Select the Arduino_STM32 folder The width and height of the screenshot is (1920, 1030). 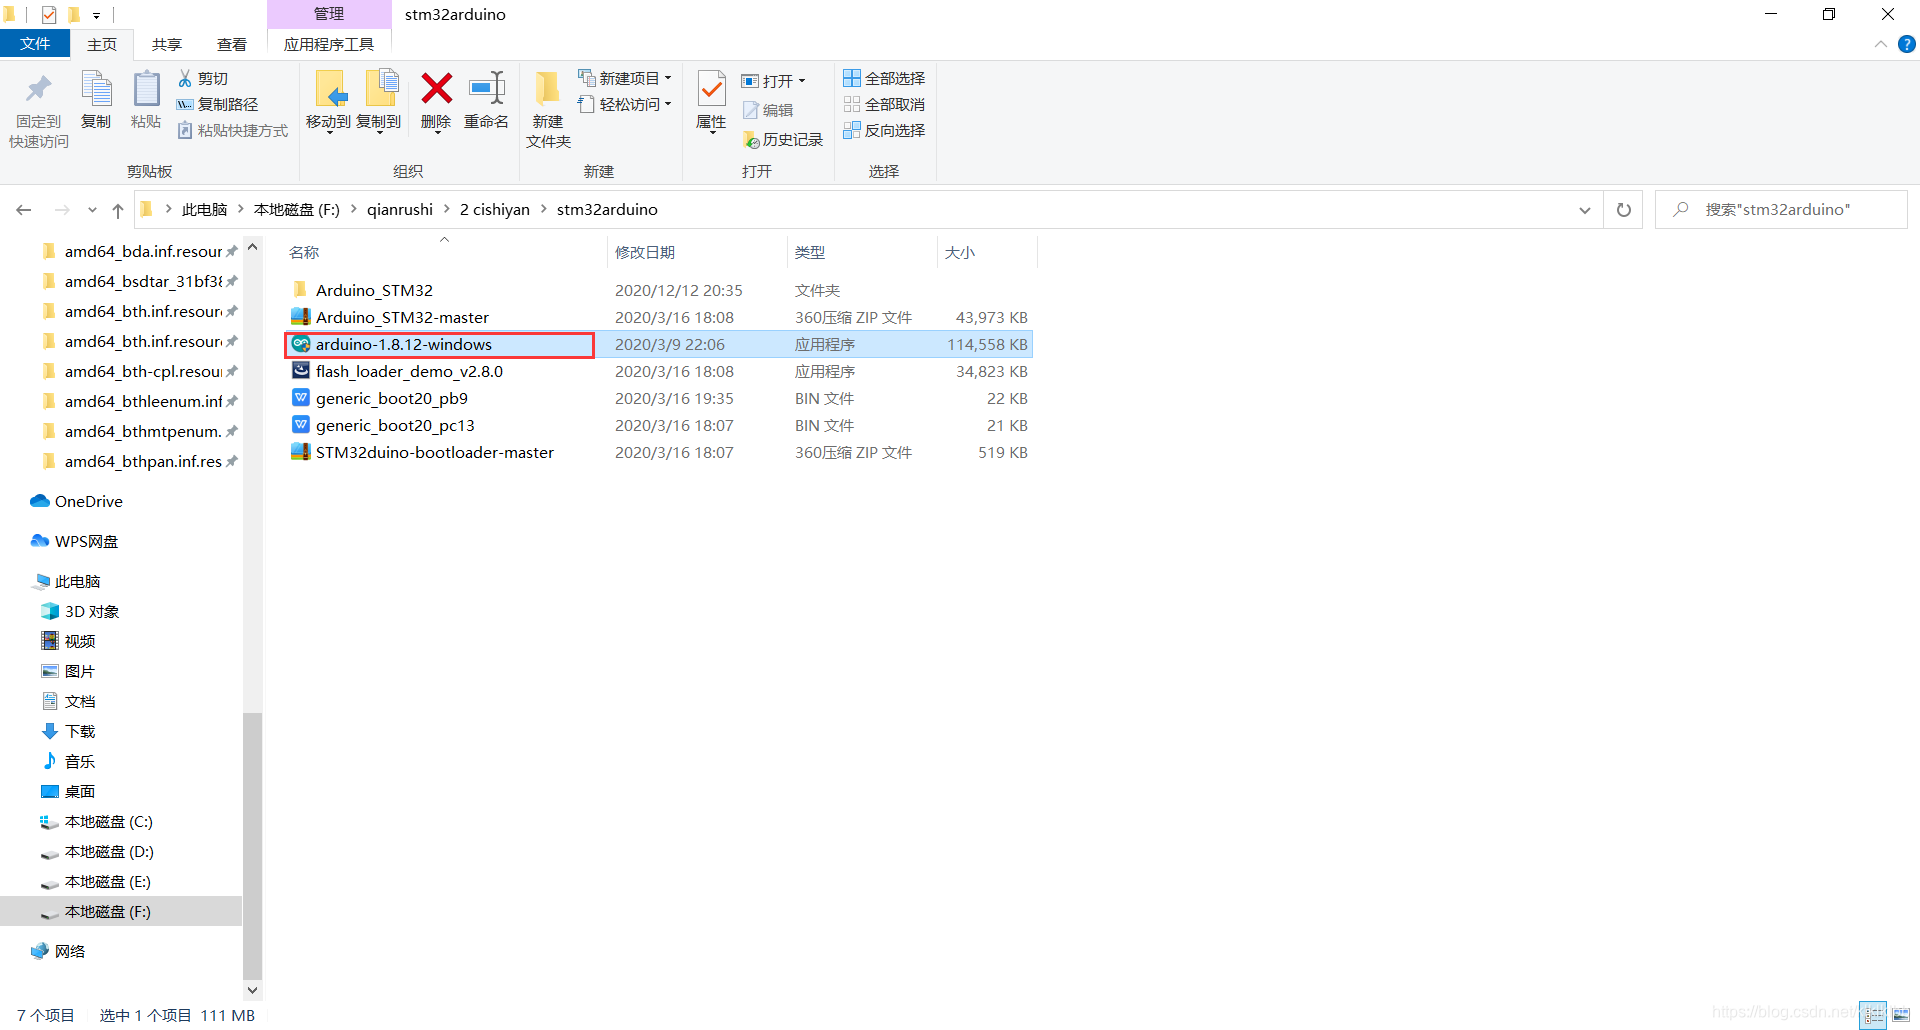tap(374, 290)
